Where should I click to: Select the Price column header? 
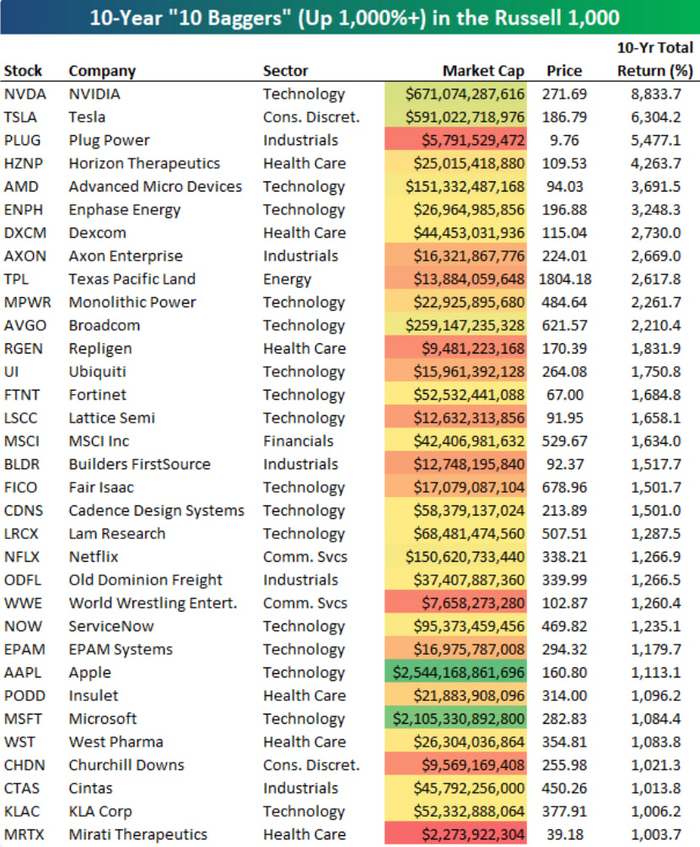[x=564, y=71]
